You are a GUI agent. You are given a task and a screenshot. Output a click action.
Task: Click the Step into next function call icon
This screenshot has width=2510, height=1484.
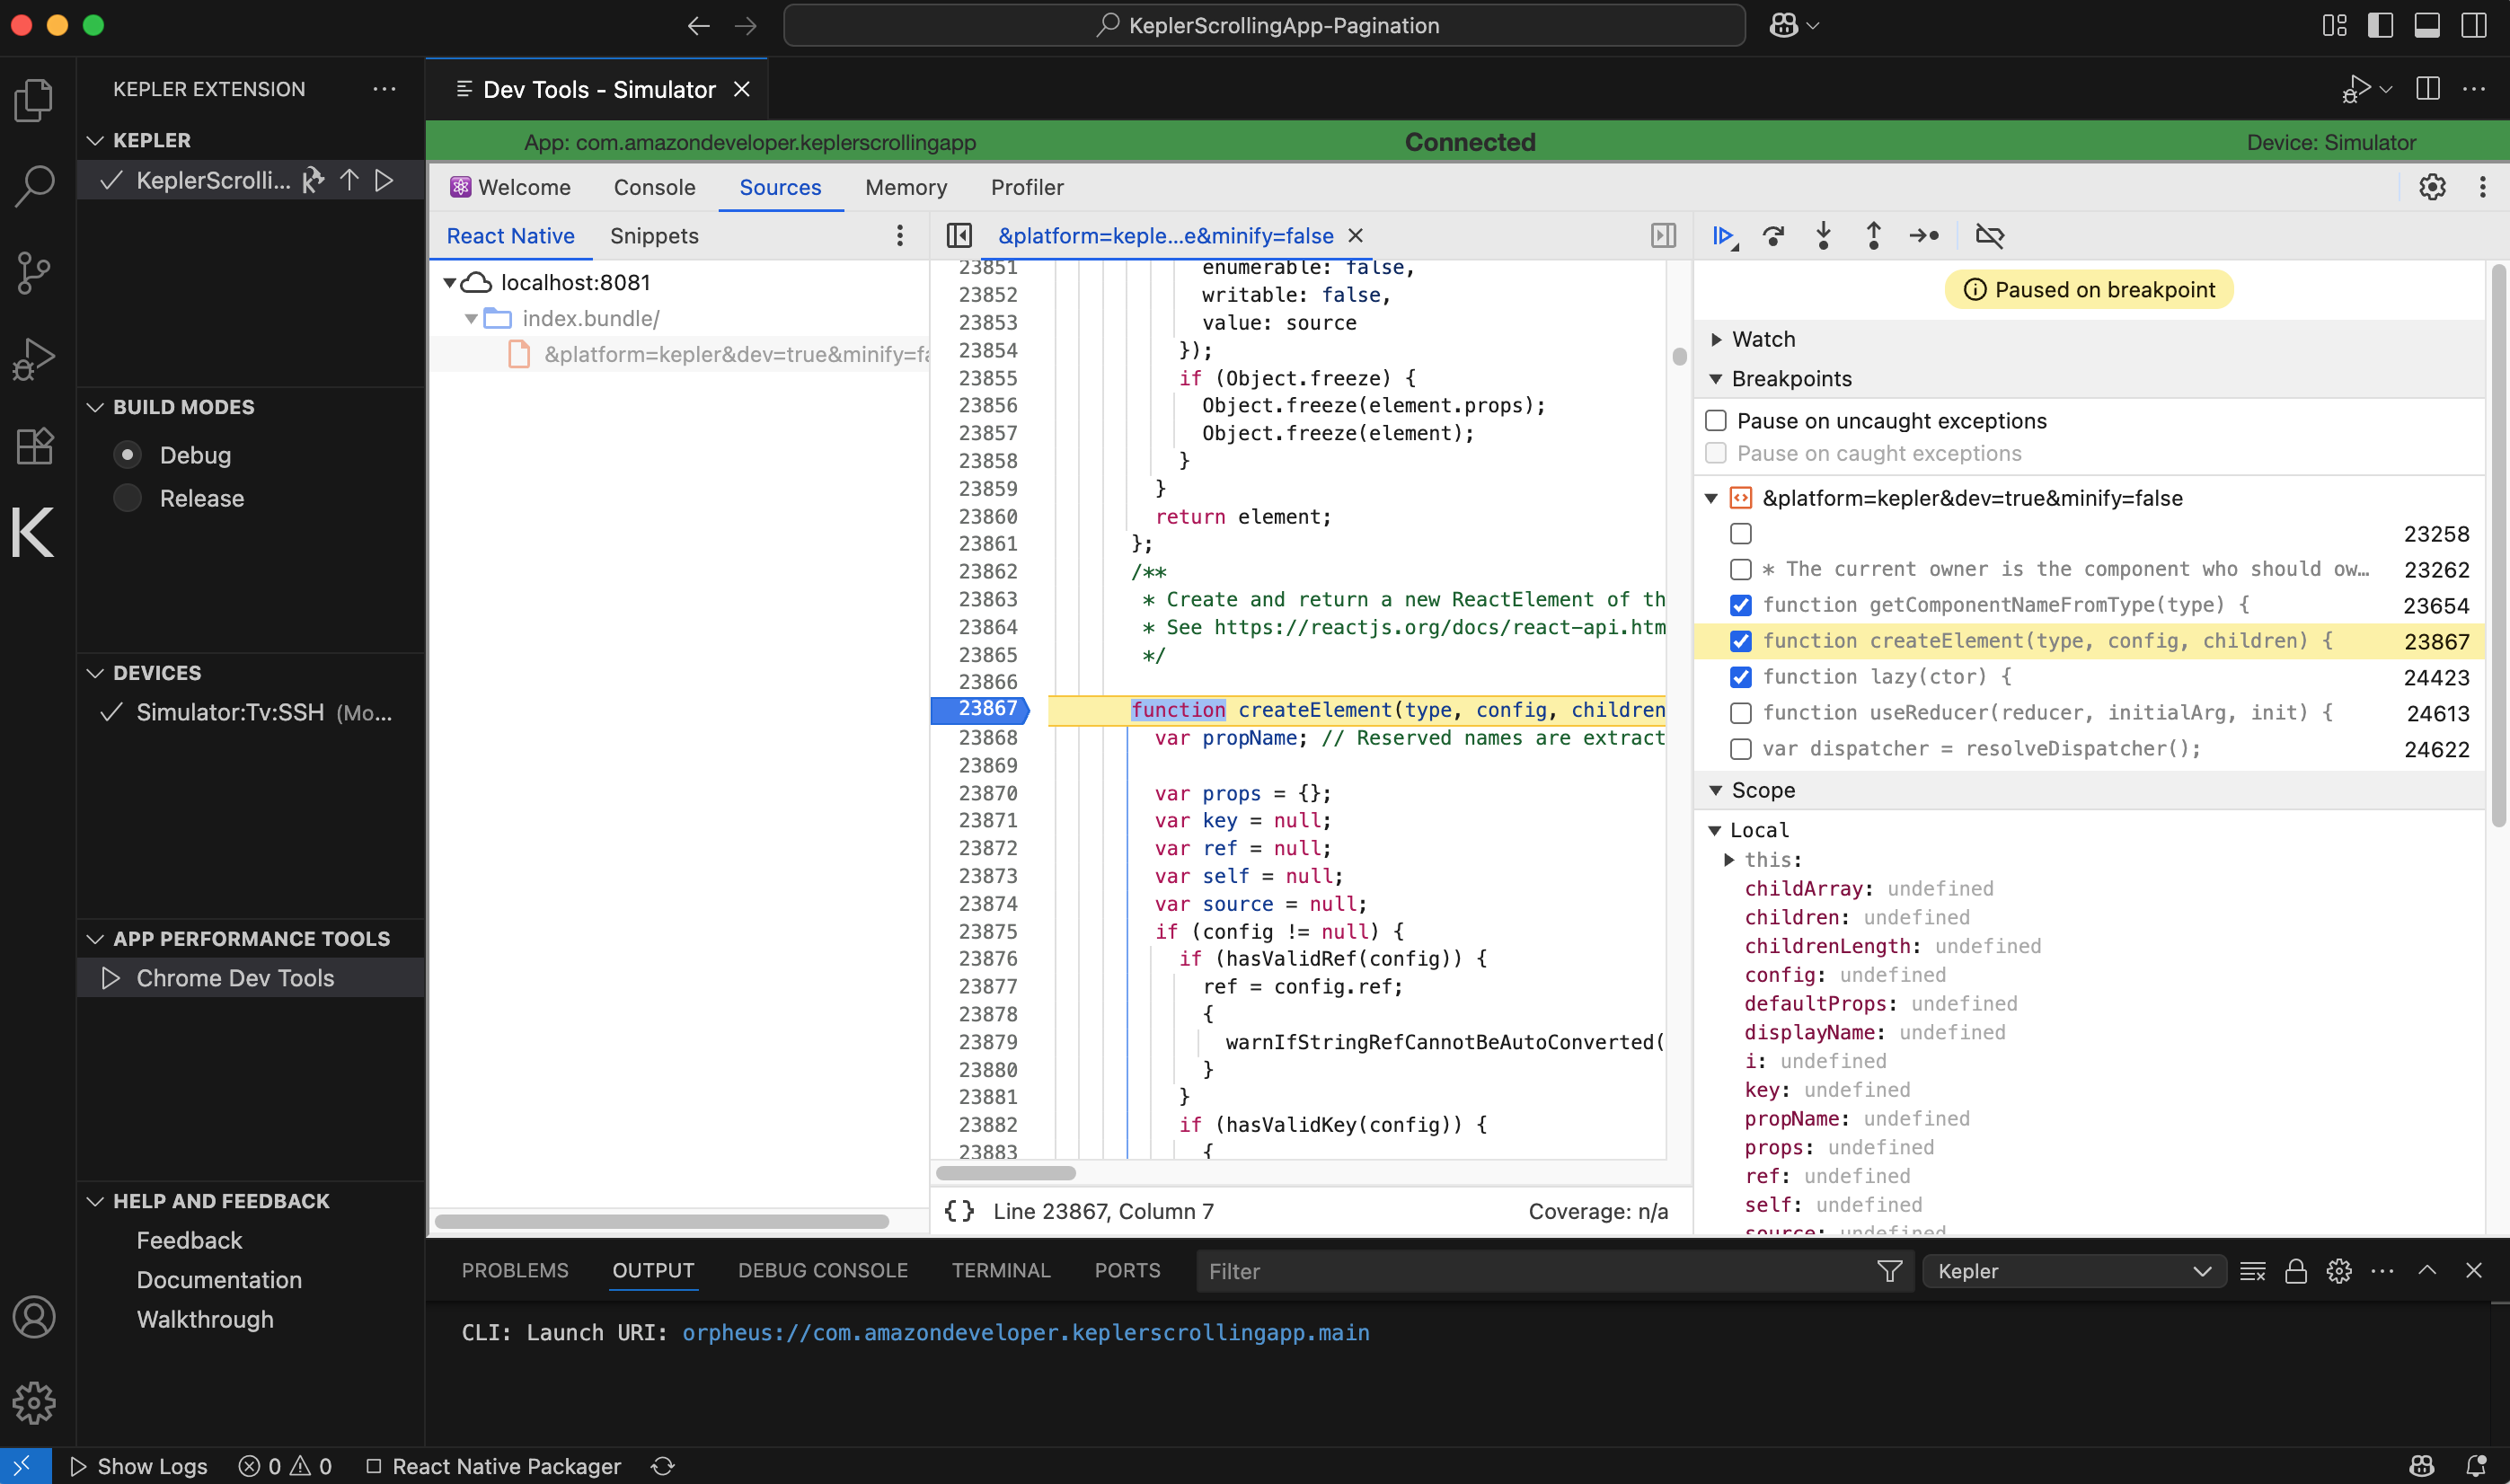[x=1823, y=236]
